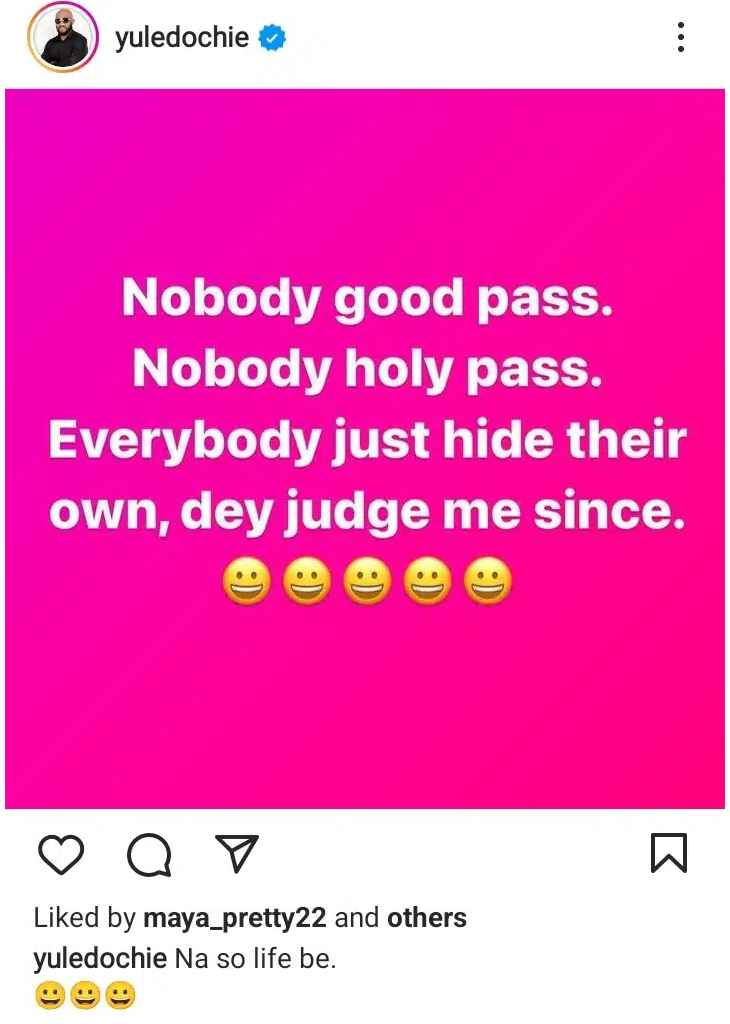730x1024 pixels.
Task: Open comments via the speech bubble icon
Action: pyautogui.click(x=150, y=854)
